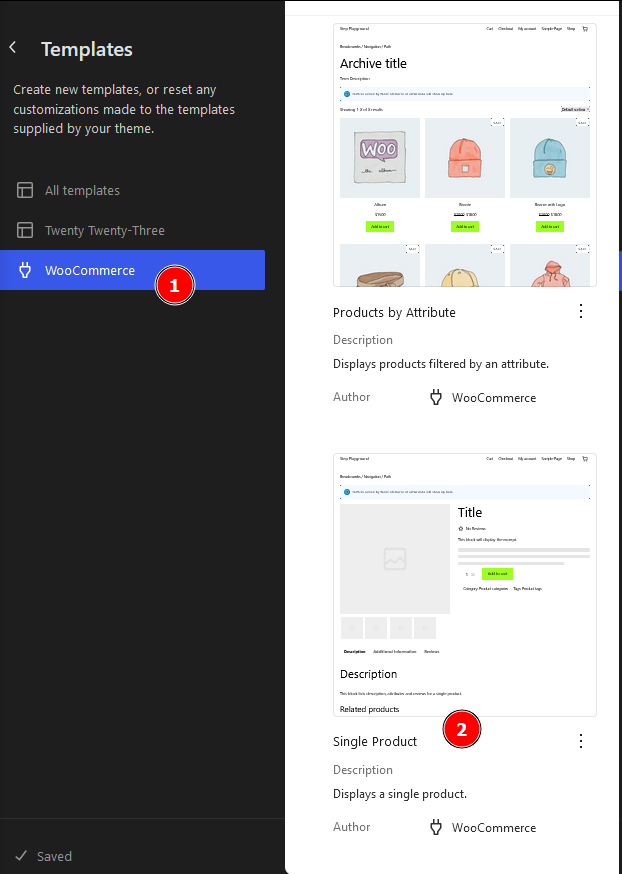The image size is (622, 874).
Task: Open the Single Product preview thumbnail
Action: 465,585
